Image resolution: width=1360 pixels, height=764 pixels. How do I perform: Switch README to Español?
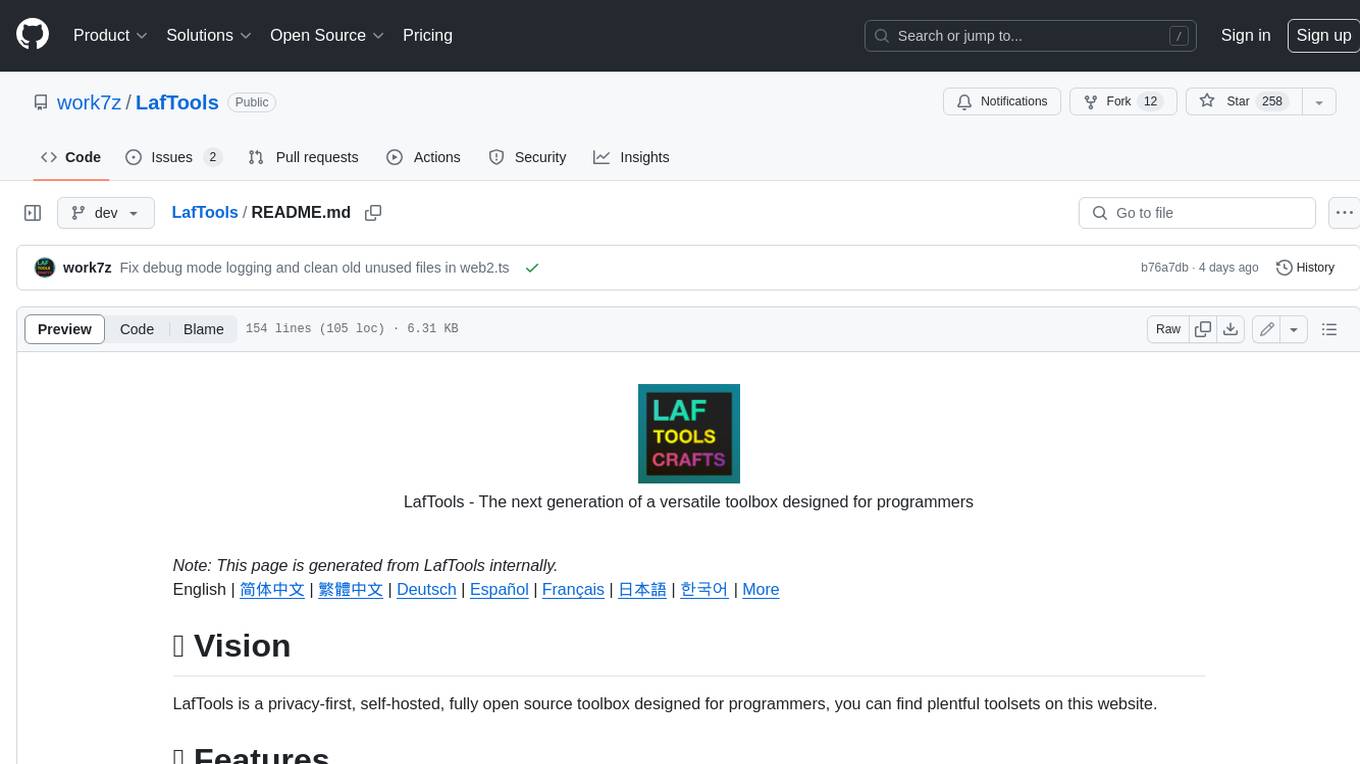[499, 590]
